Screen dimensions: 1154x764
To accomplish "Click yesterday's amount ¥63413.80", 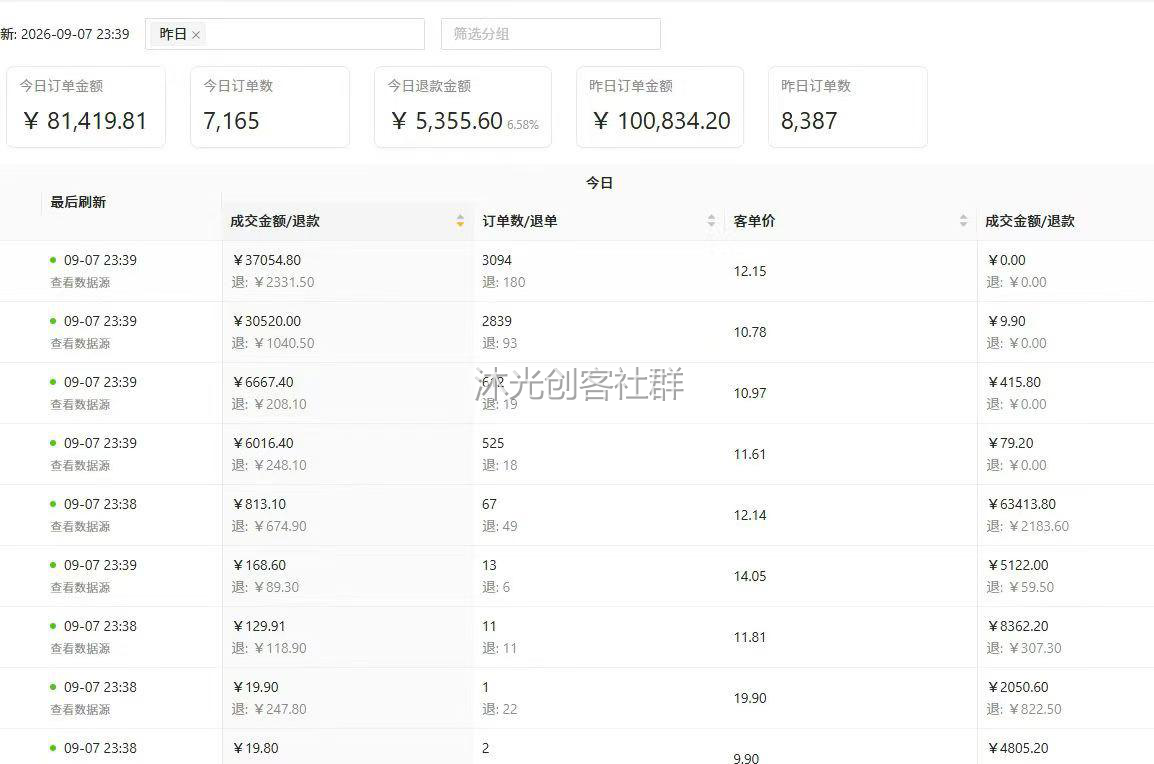I will [x=1022, y=505].
